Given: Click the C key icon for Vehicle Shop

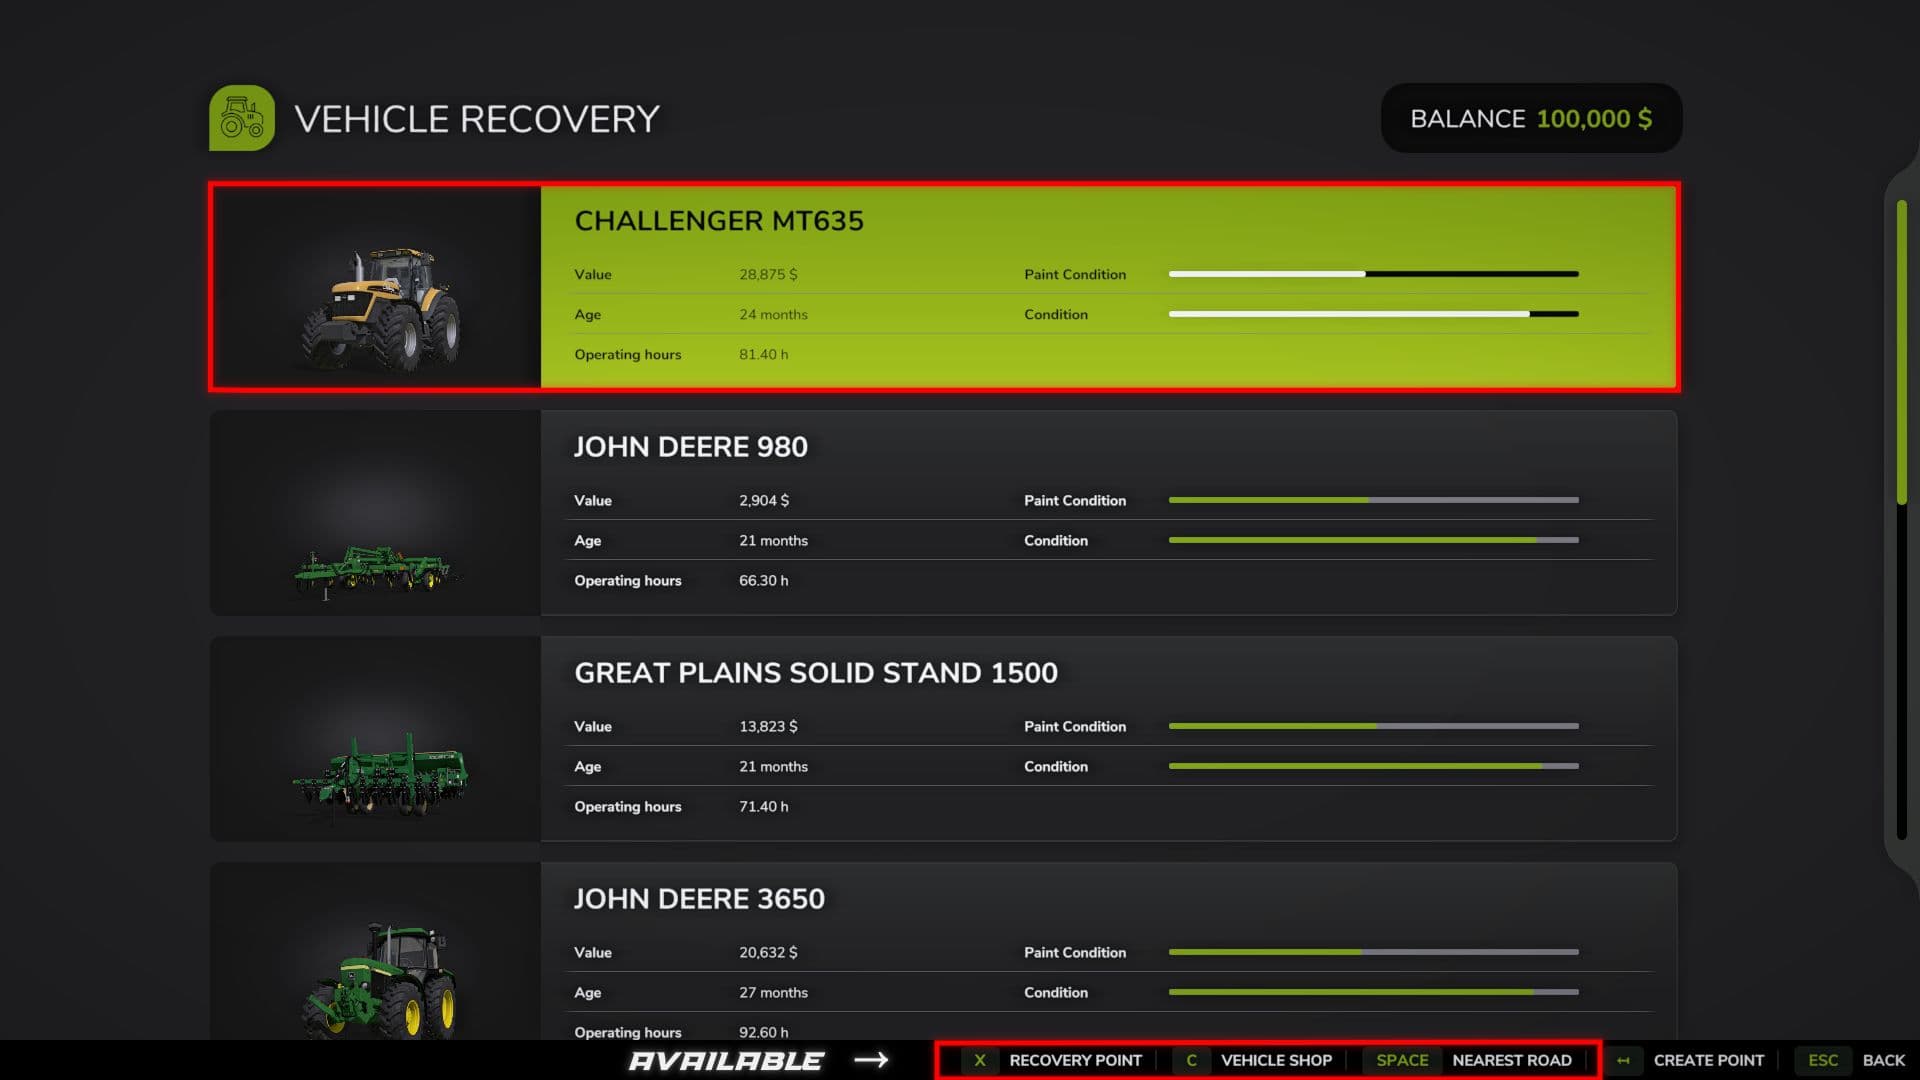Looking at the screenshot, I should (x=1191, y=1060).
